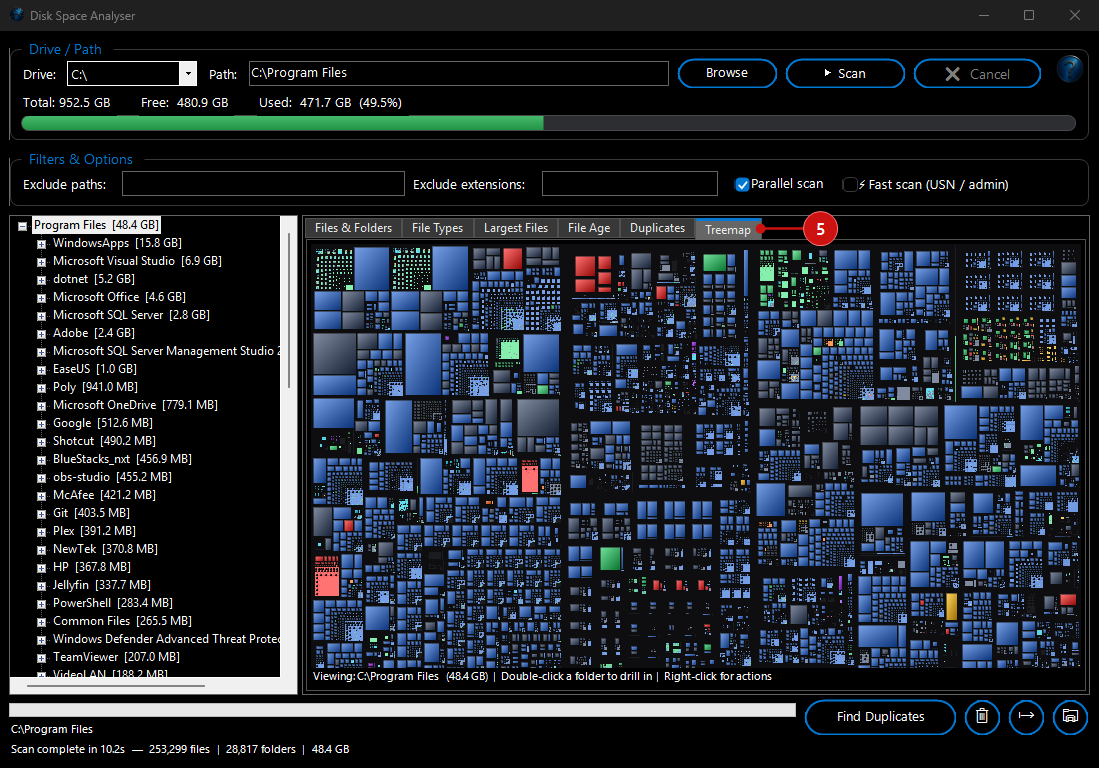Select the large yellow block in the treemap
This screenshot has width=1099, height=768.
[951, 607]
